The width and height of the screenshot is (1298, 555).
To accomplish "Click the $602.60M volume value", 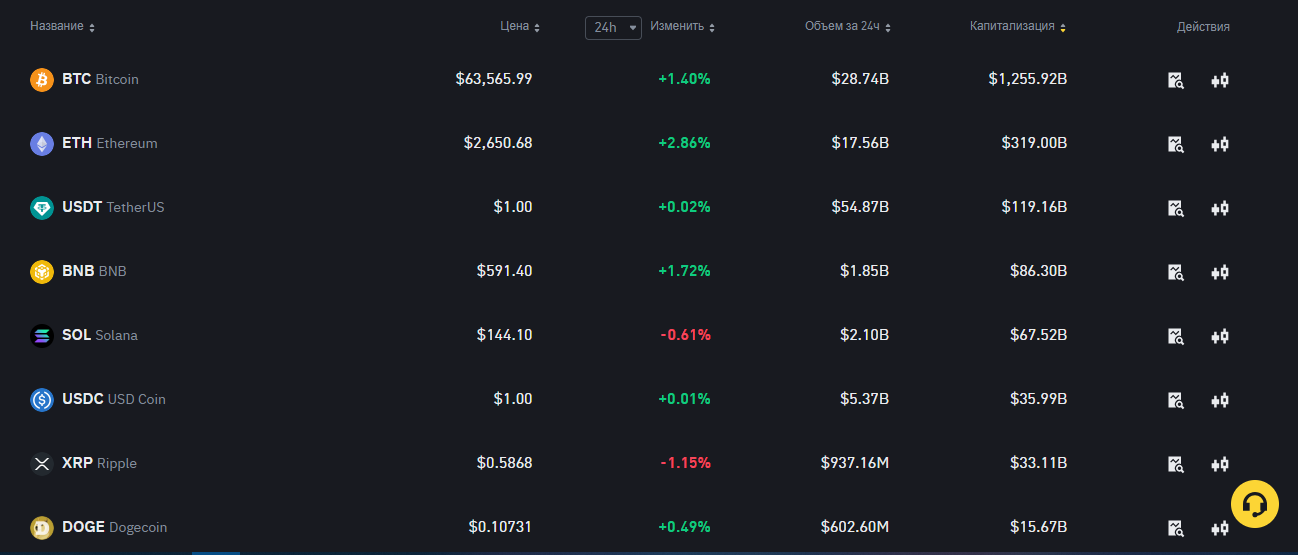I will click(x=855, y=527).
